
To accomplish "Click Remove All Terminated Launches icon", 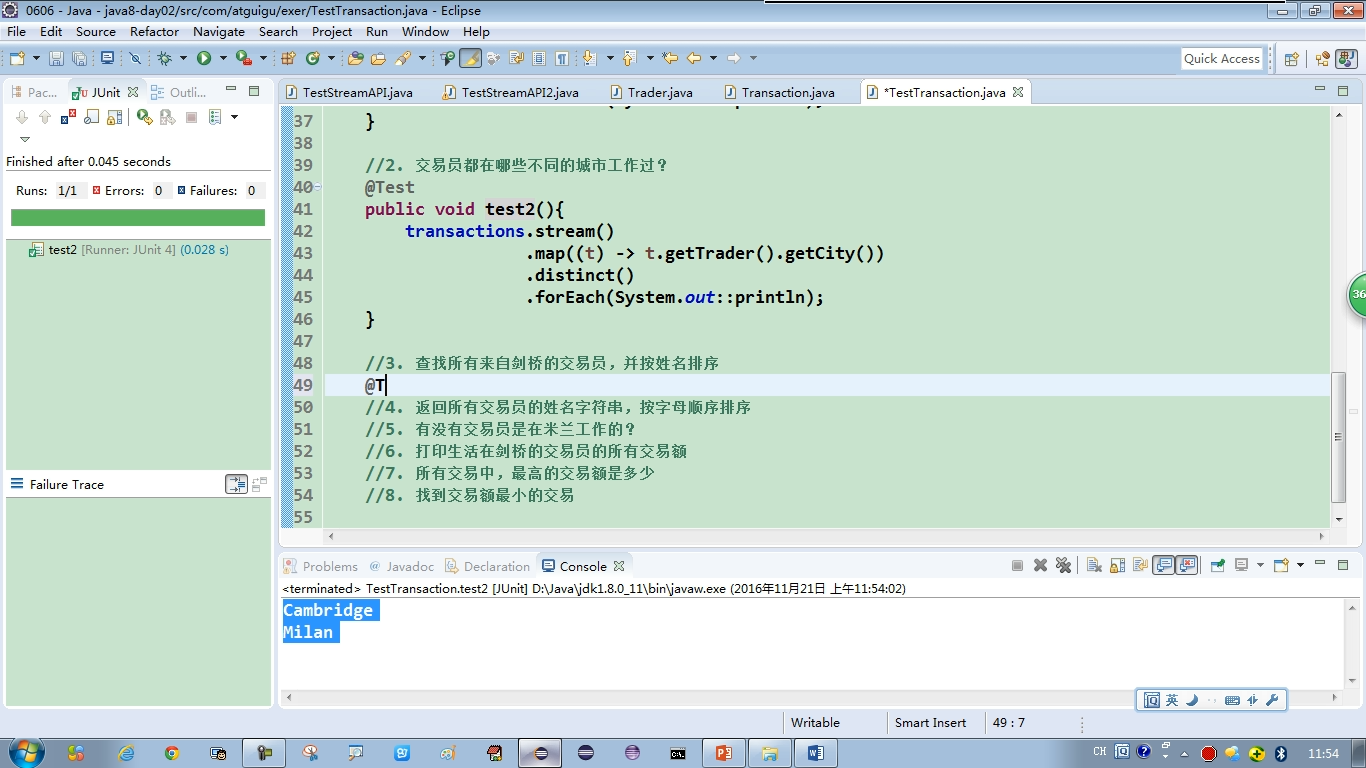I will tap(1063, 566).
